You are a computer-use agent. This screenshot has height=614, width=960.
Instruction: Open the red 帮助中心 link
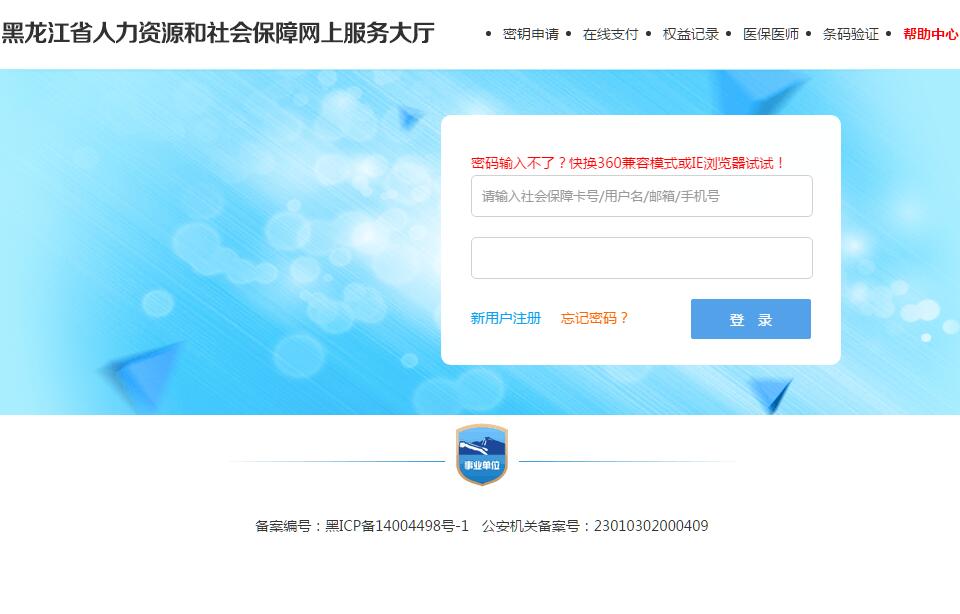[931, 34]
